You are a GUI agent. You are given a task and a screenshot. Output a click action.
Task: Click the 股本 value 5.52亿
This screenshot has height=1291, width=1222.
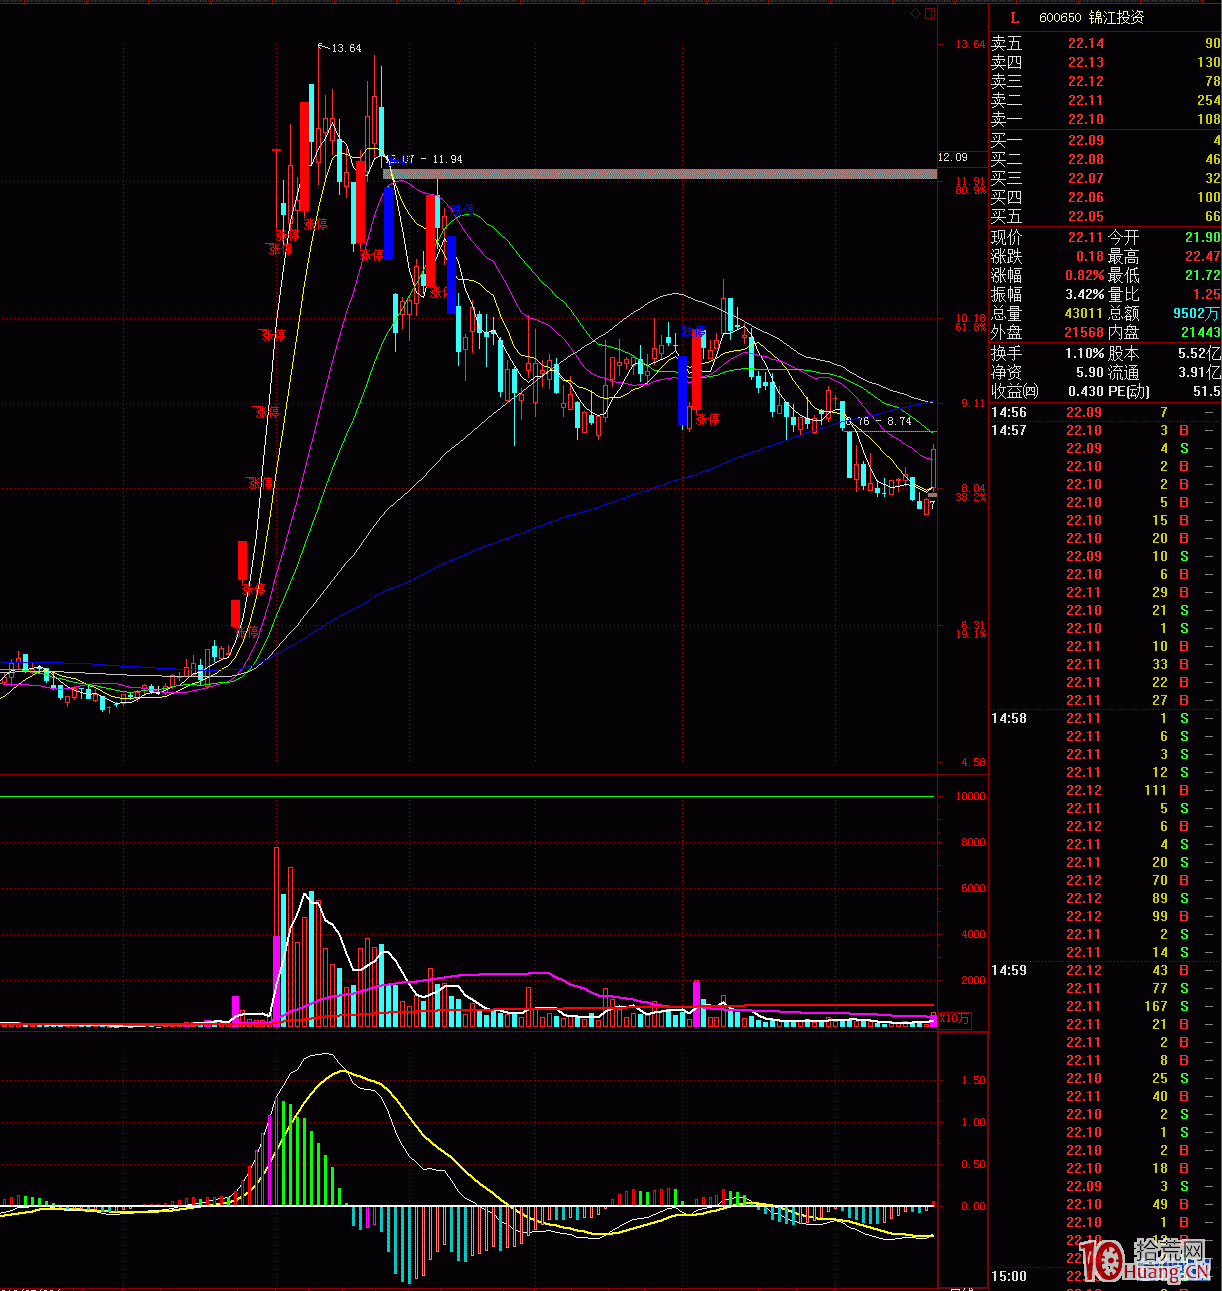tap(1199, 353)
